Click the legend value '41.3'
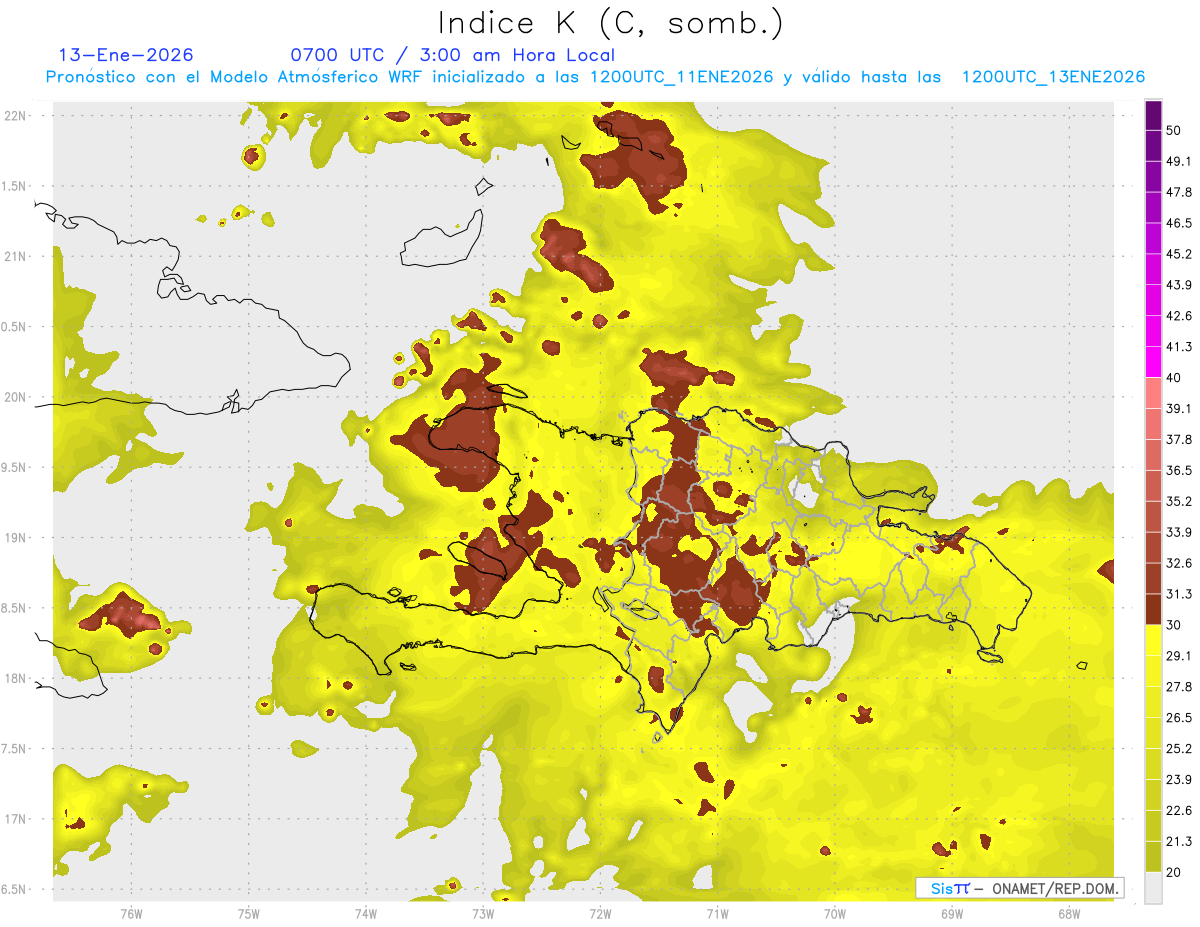Image resolution: width=1200 pixels, height=927 pixels. point(1179,347)
